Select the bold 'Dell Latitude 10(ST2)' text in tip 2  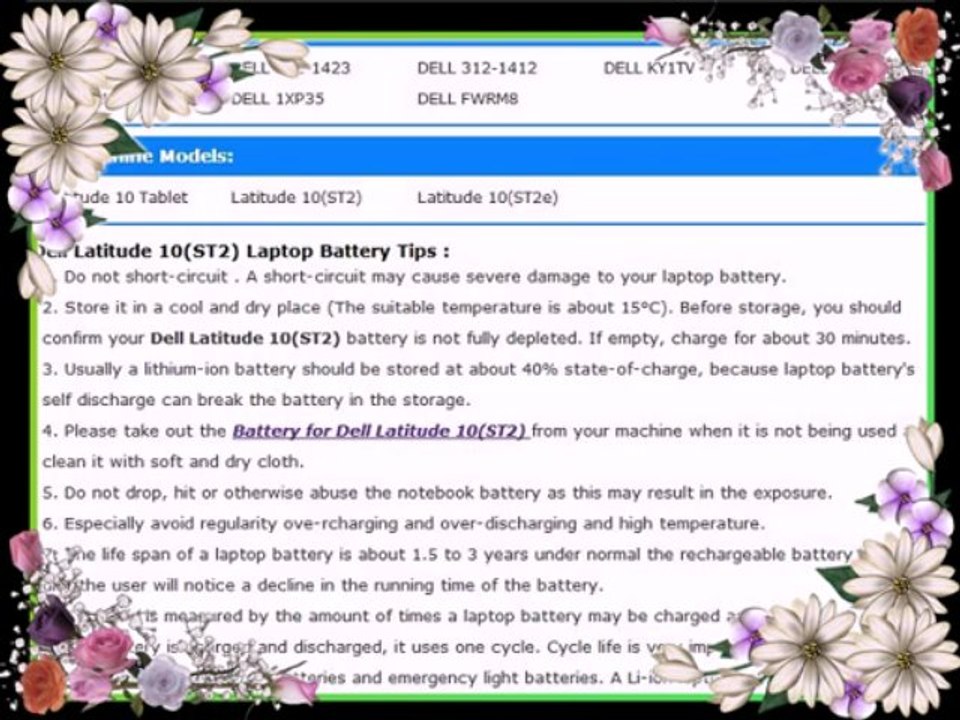(245, 338)
